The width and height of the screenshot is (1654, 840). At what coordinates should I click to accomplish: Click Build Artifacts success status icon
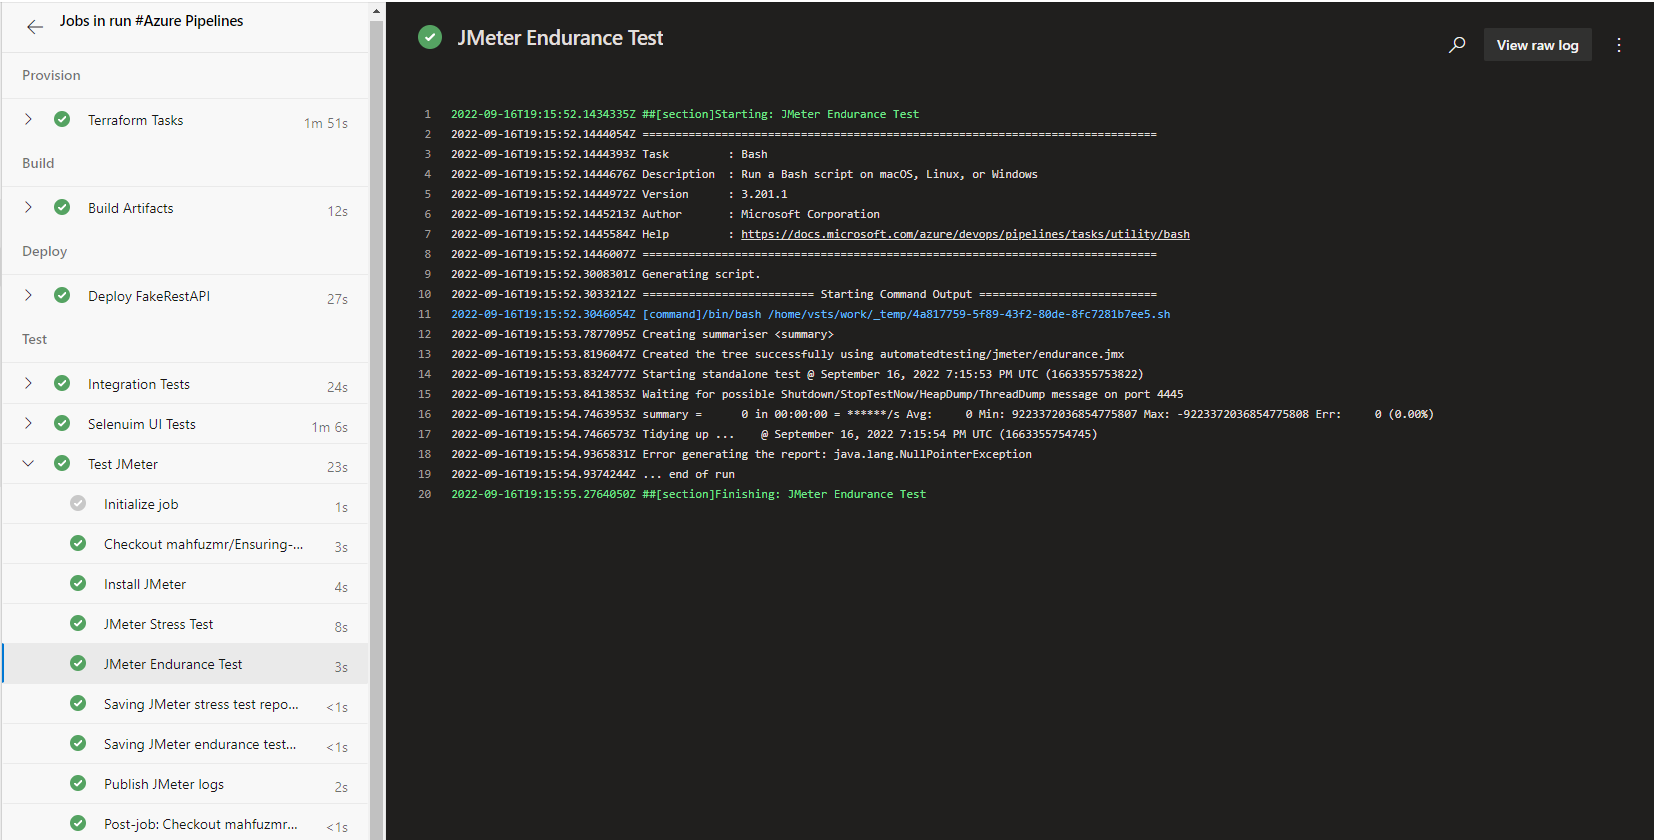click(x=62, y=207)
